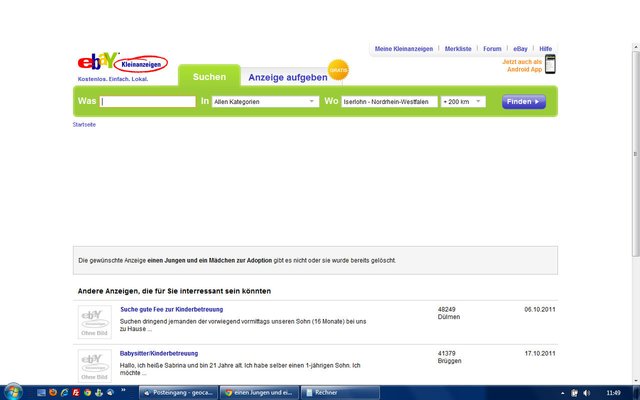
Task: Focus the Was search input field
Action: click(148, 102)
